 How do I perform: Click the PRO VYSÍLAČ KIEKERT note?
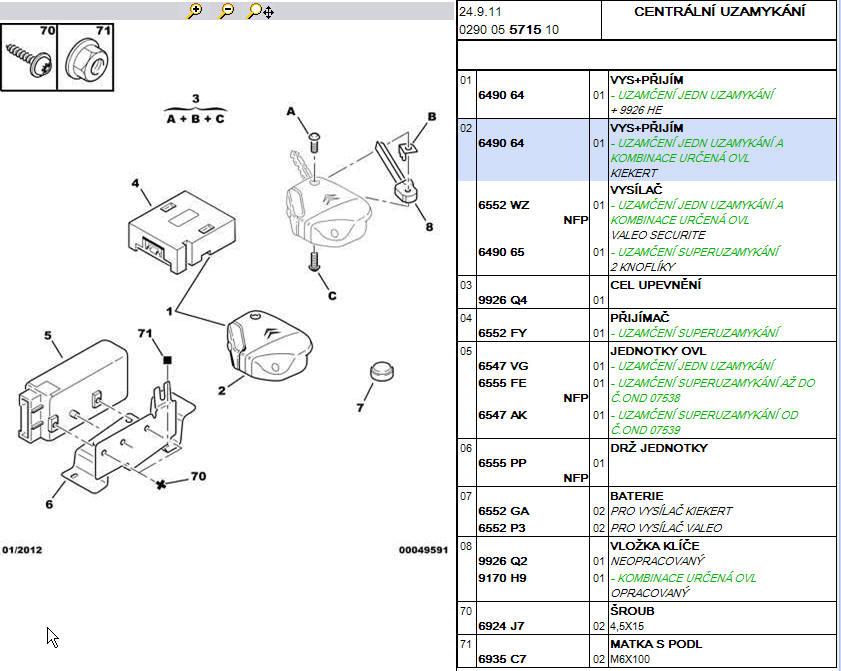pyautogui.click(x=672, y=511)
